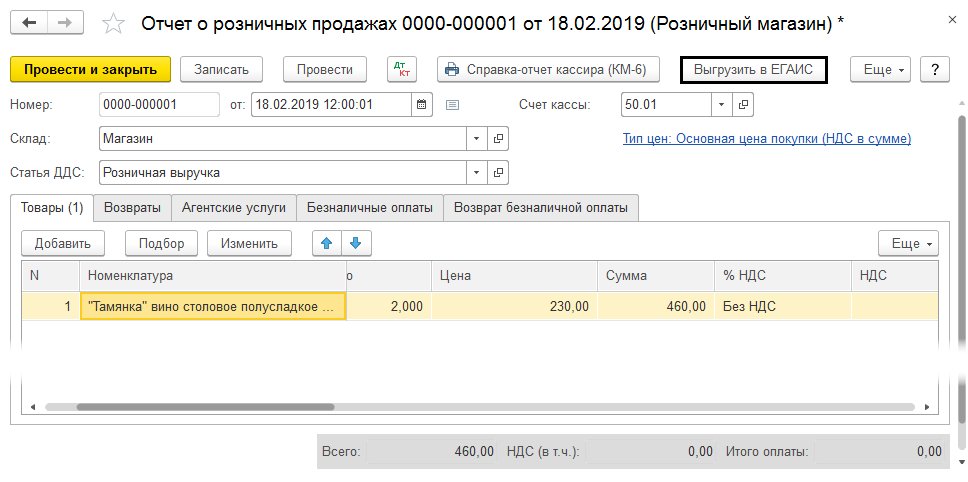Move the selected row up
The width and height of the screenshot is (968, 482).
click(x=326, y=243)
